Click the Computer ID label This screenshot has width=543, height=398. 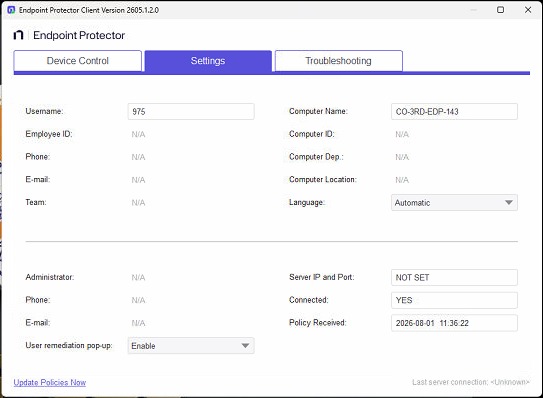click(x=312, y=134)
